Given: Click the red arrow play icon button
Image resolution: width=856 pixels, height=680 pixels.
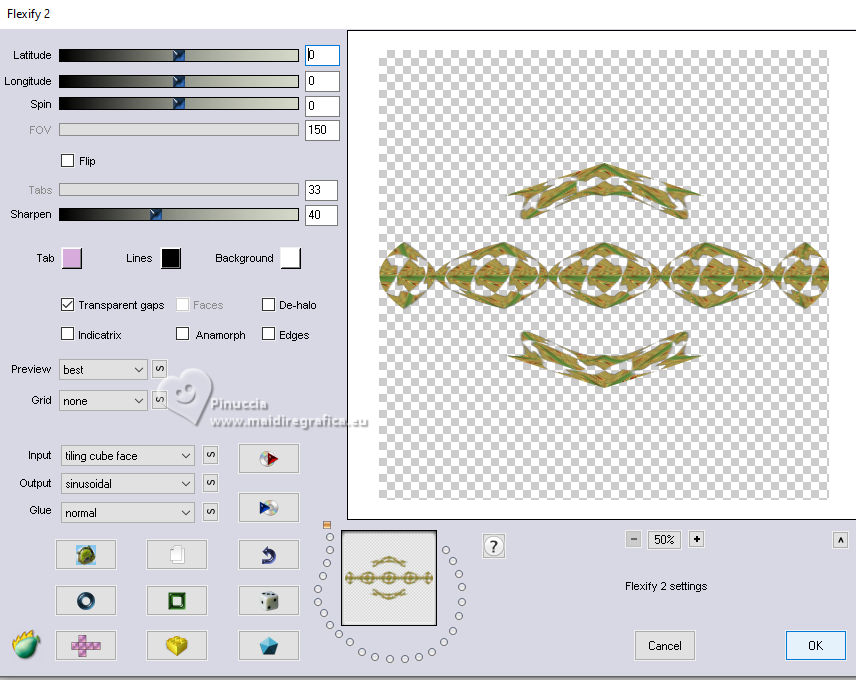Looking at the screenshot, I should point(269,458).
